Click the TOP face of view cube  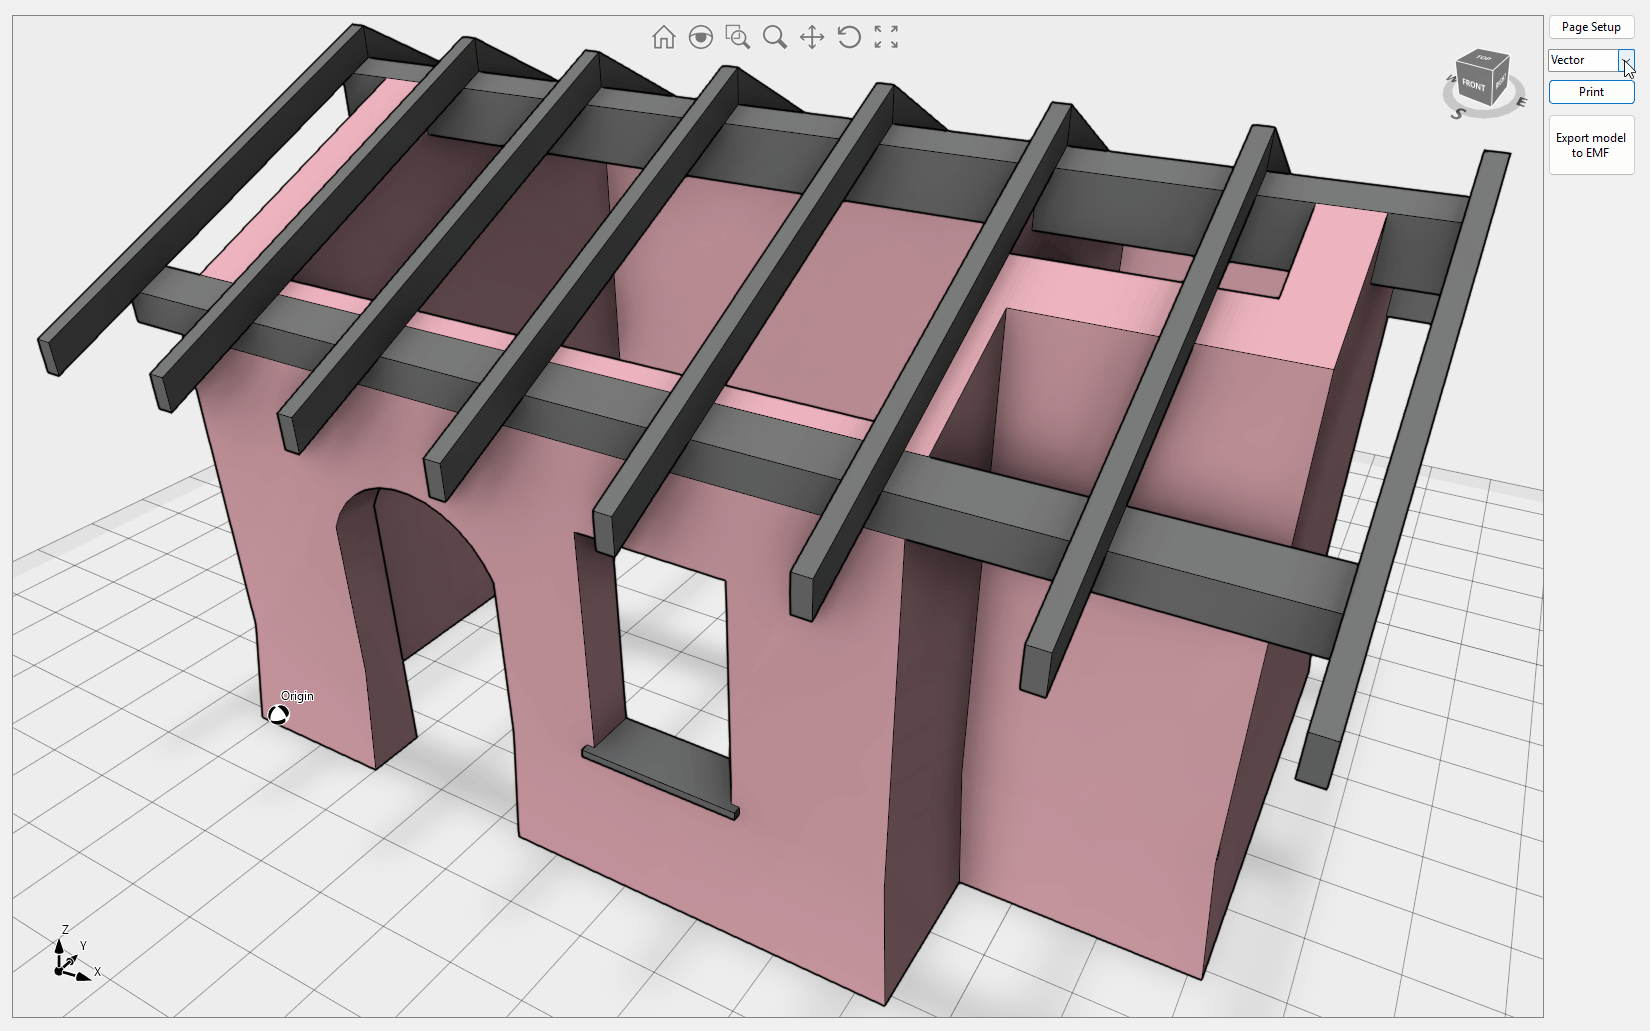tap(1484, 59)
